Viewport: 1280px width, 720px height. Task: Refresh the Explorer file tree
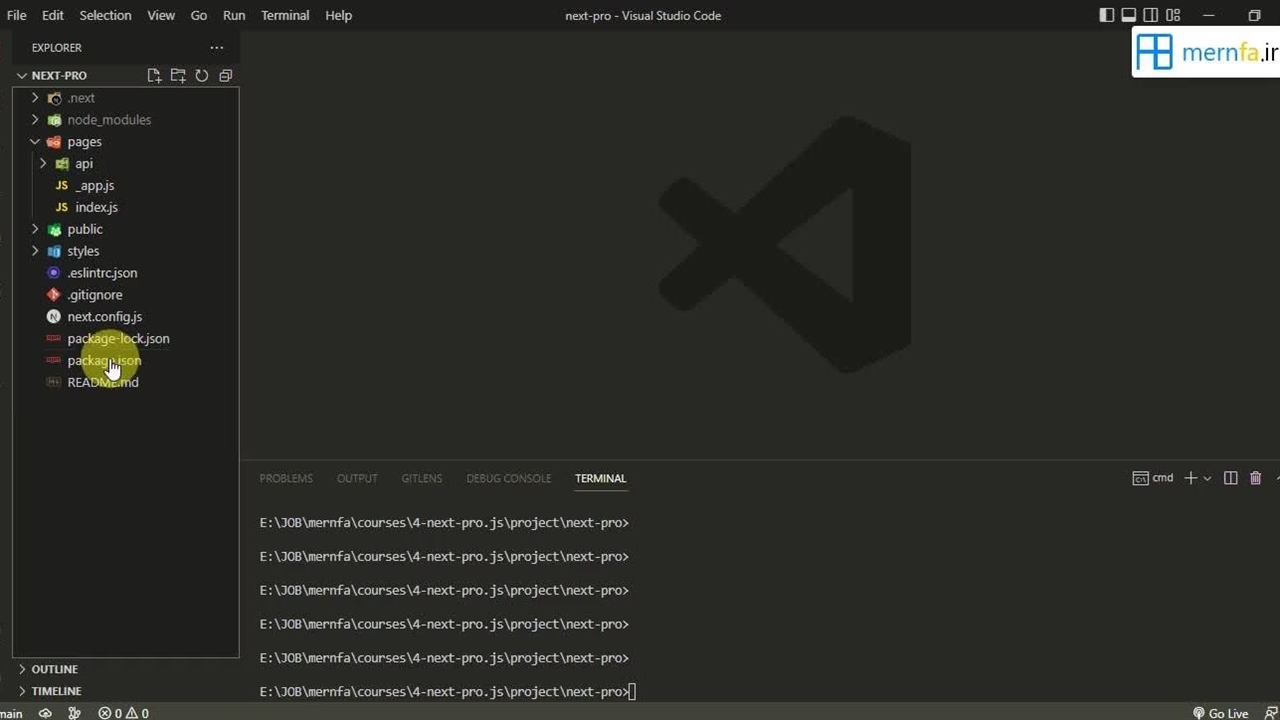coord(202,75)
